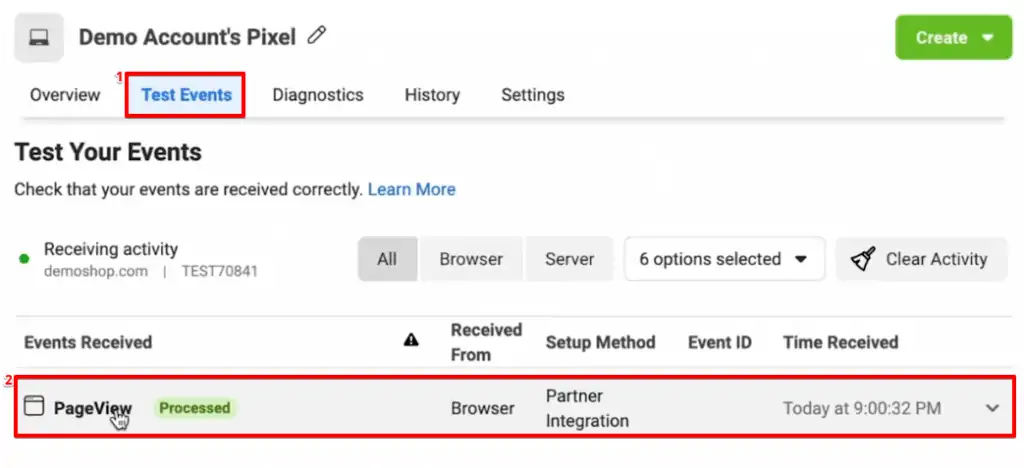1024x468 pixels.
Task: Click the Browser cell in PageView row
Action: [x=483, y=409]
